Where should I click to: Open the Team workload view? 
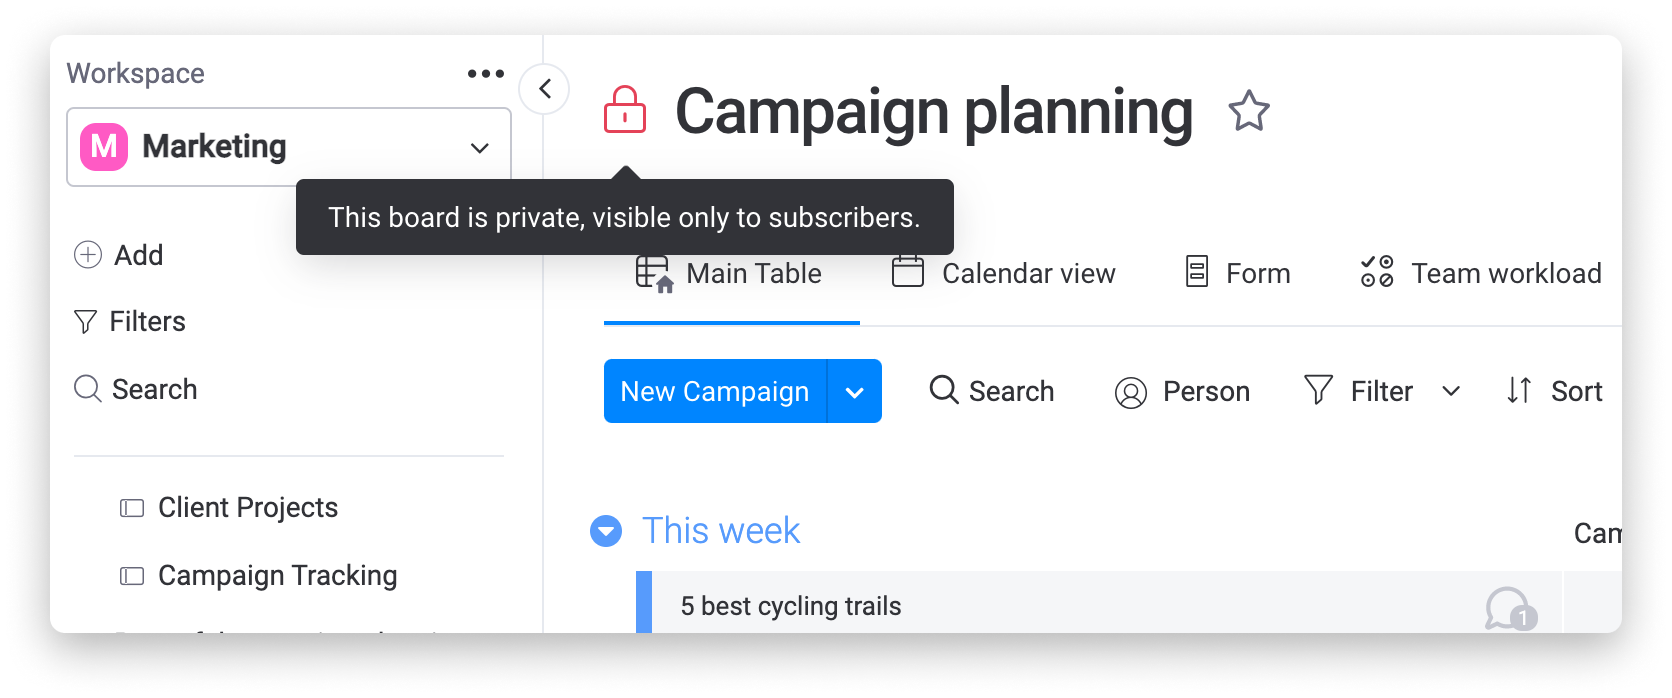pyautogui.click(x=1481, y=273)
